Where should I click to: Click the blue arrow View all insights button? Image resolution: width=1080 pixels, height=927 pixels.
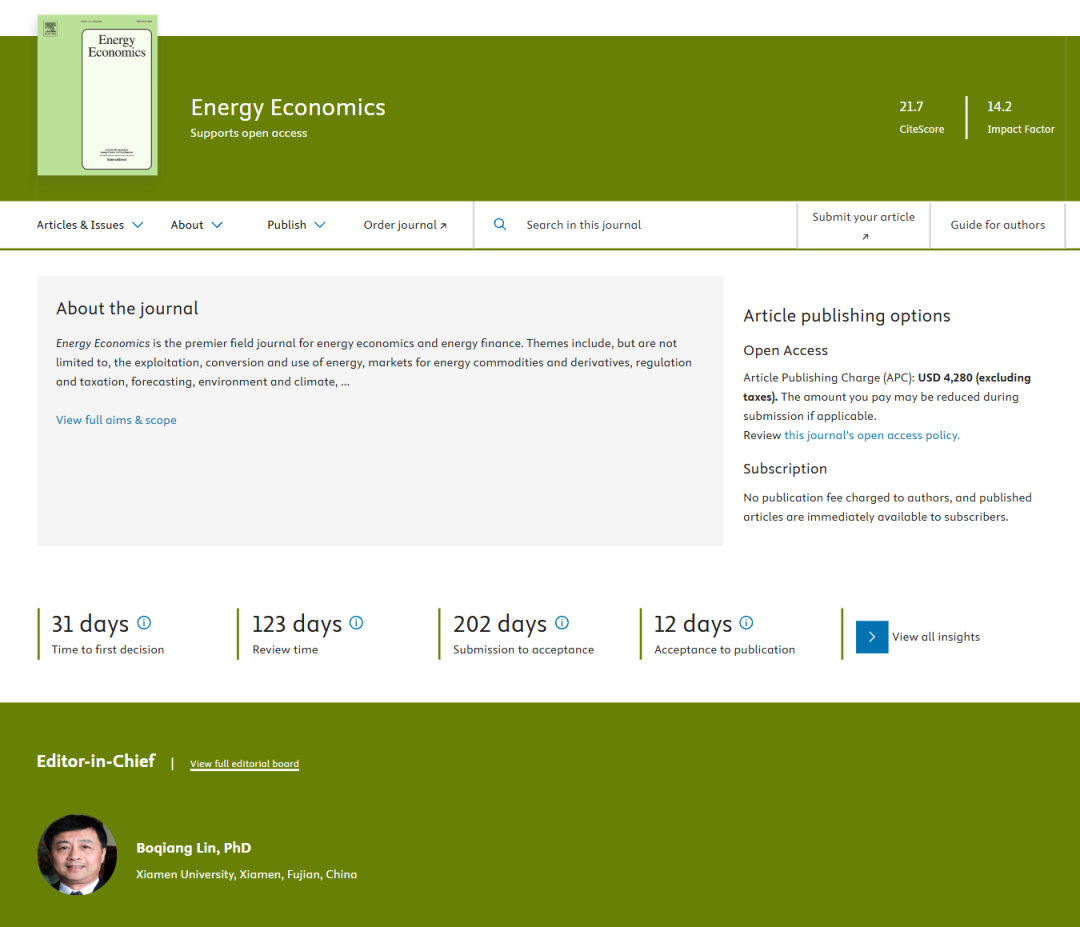point(872,637)
